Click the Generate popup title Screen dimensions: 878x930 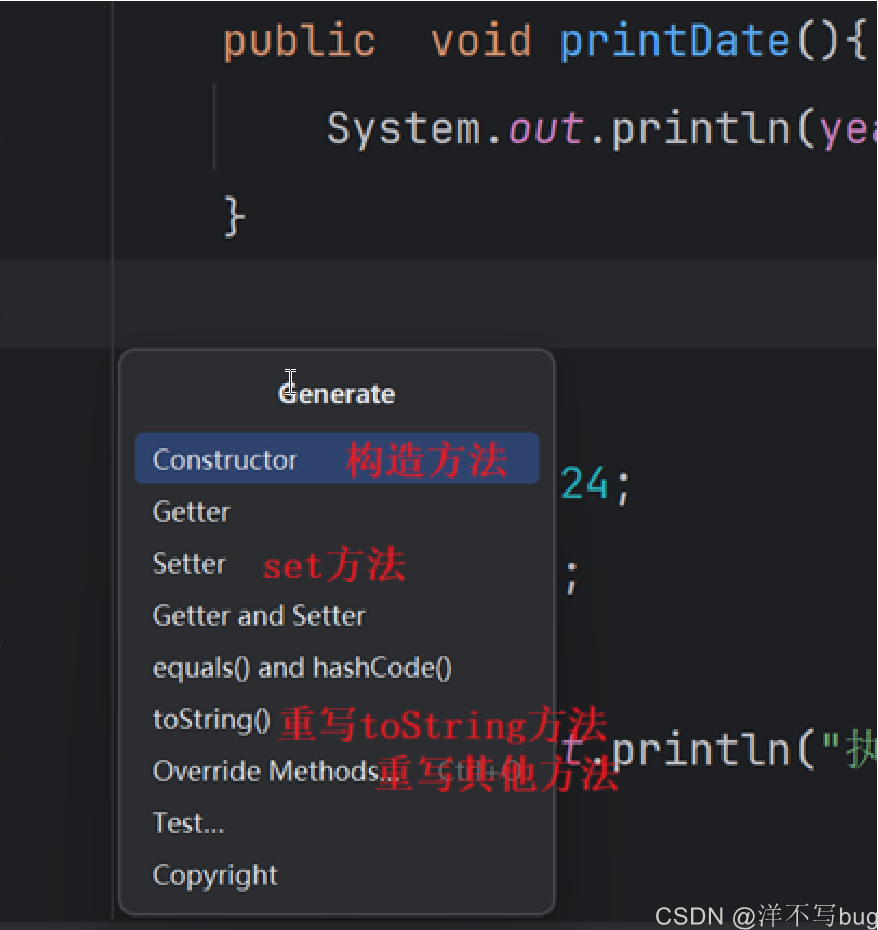pyautogui.click(x=337, y=394)
